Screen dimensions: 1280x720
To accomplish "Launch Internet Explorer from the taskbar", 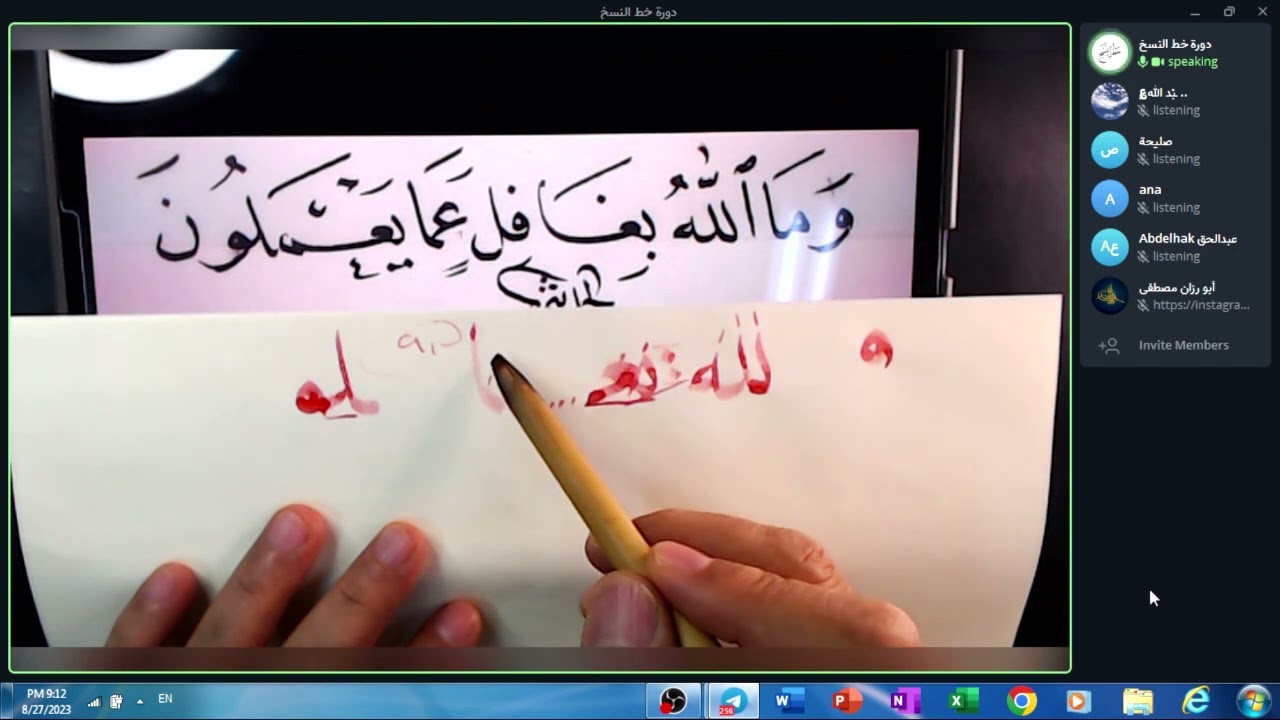I will pyautogui.click(x=1196, y=701).
